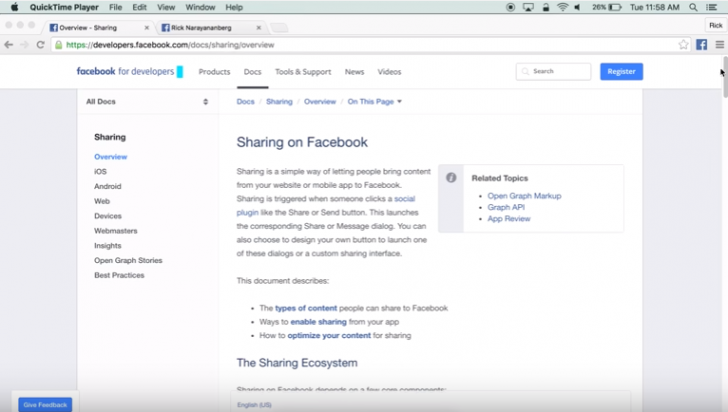Image resolution: width=728 pixels, height=412 pixels.
Task: Click the browser forward arrow
Action: pyautogui.click(x=24, y=45)
